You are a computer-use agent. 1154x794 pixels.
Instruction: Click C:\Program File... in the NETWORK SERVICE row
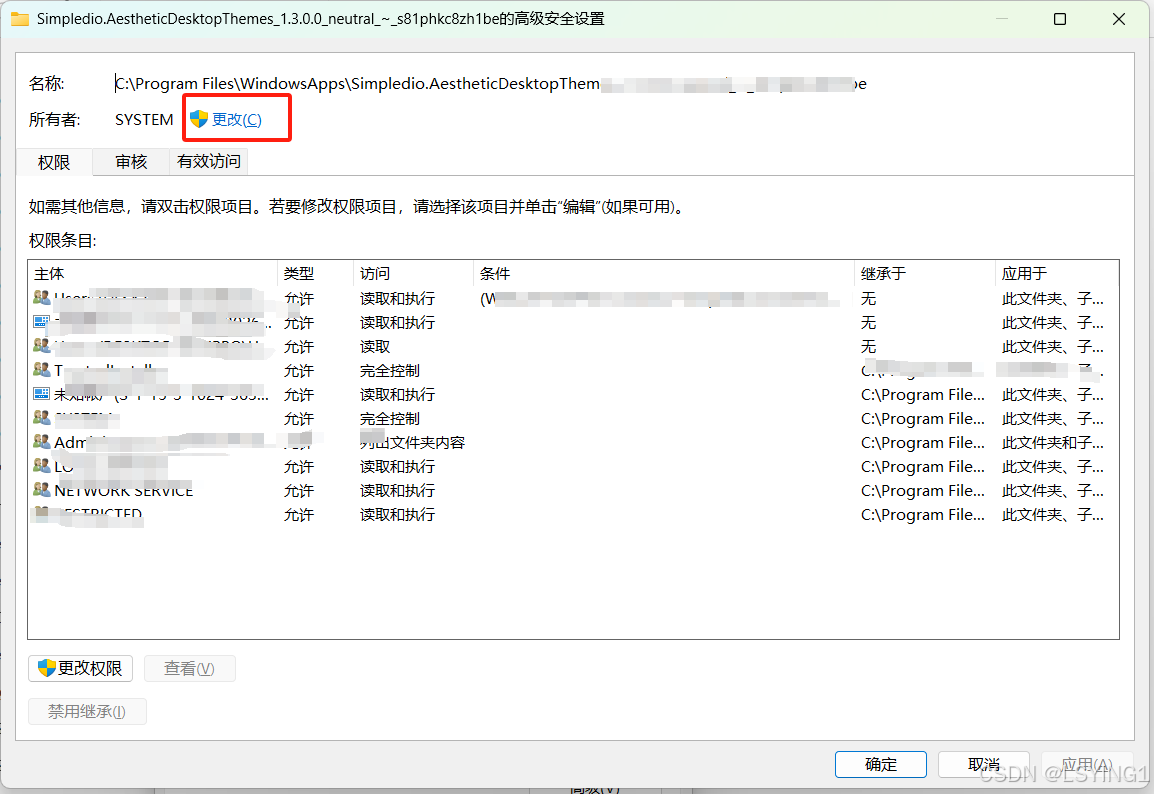pos(922,491)
